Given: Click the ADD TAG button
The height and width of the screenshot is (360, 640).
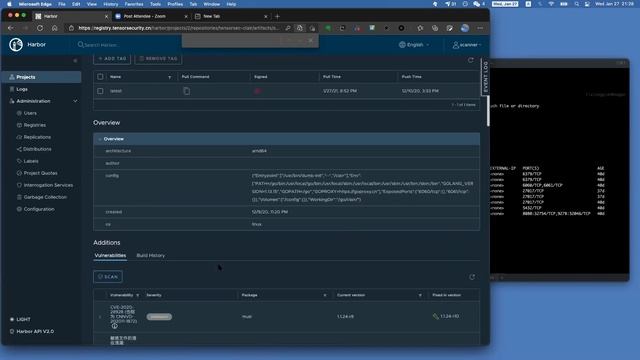Looking at the screenshot, I should [x=112, y=58].
